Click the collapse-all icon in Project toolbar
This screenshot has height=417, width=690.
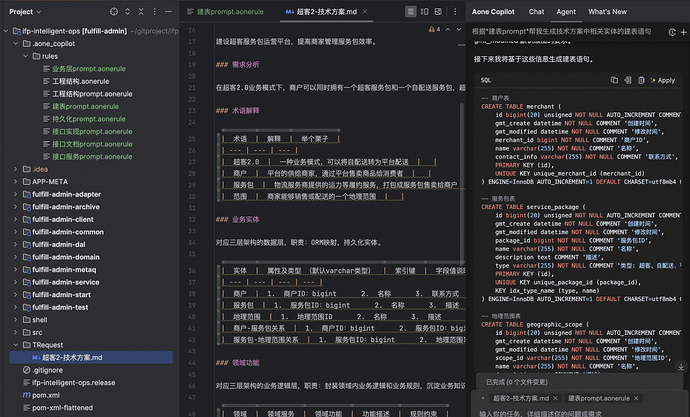pyautogui.click(x=141, y=12)
